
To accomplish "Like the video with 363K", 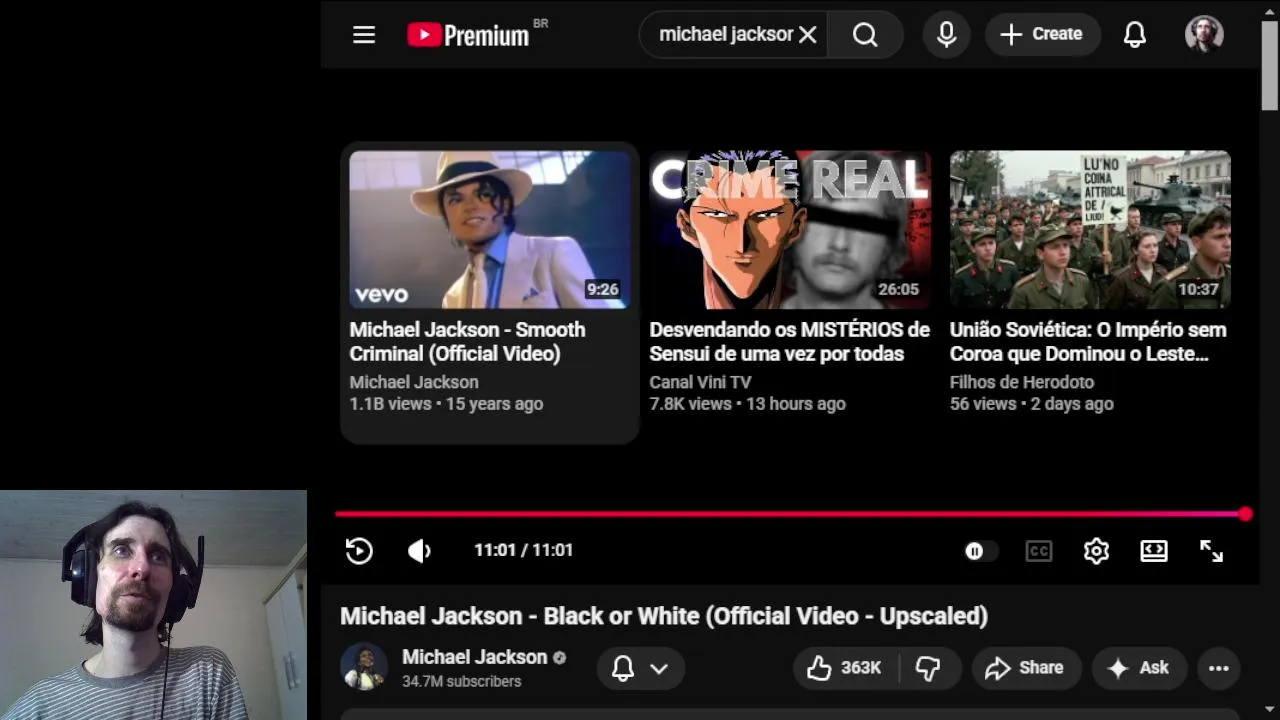I will click(x=845, y=668).
